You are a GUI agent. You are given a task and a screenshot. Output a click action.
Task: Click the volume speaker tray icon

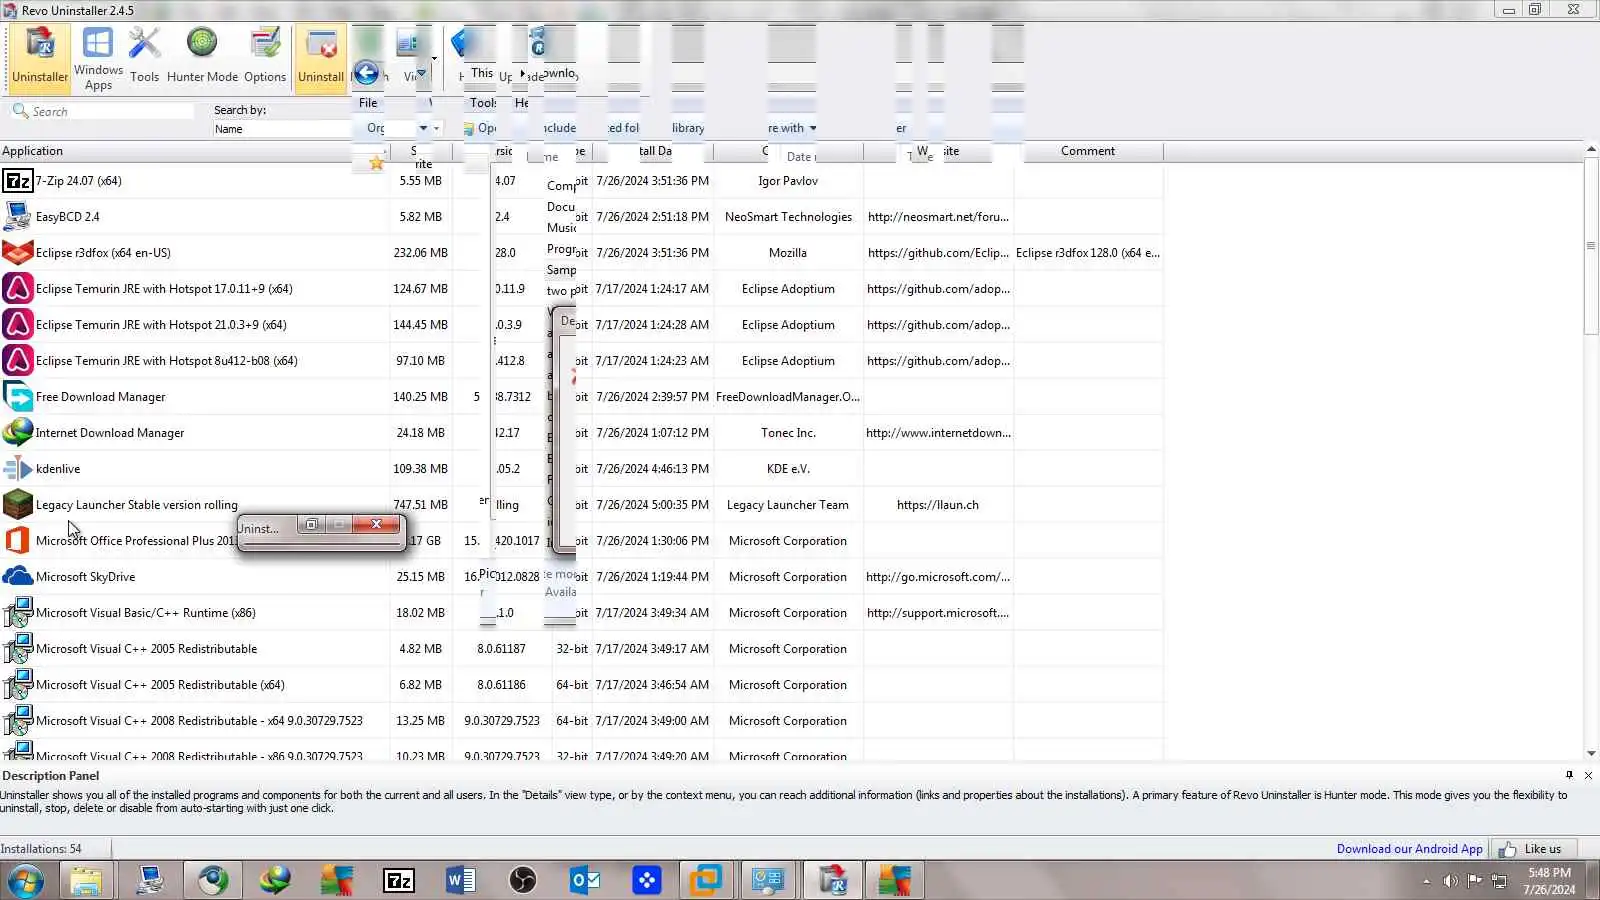point(1451,881)
